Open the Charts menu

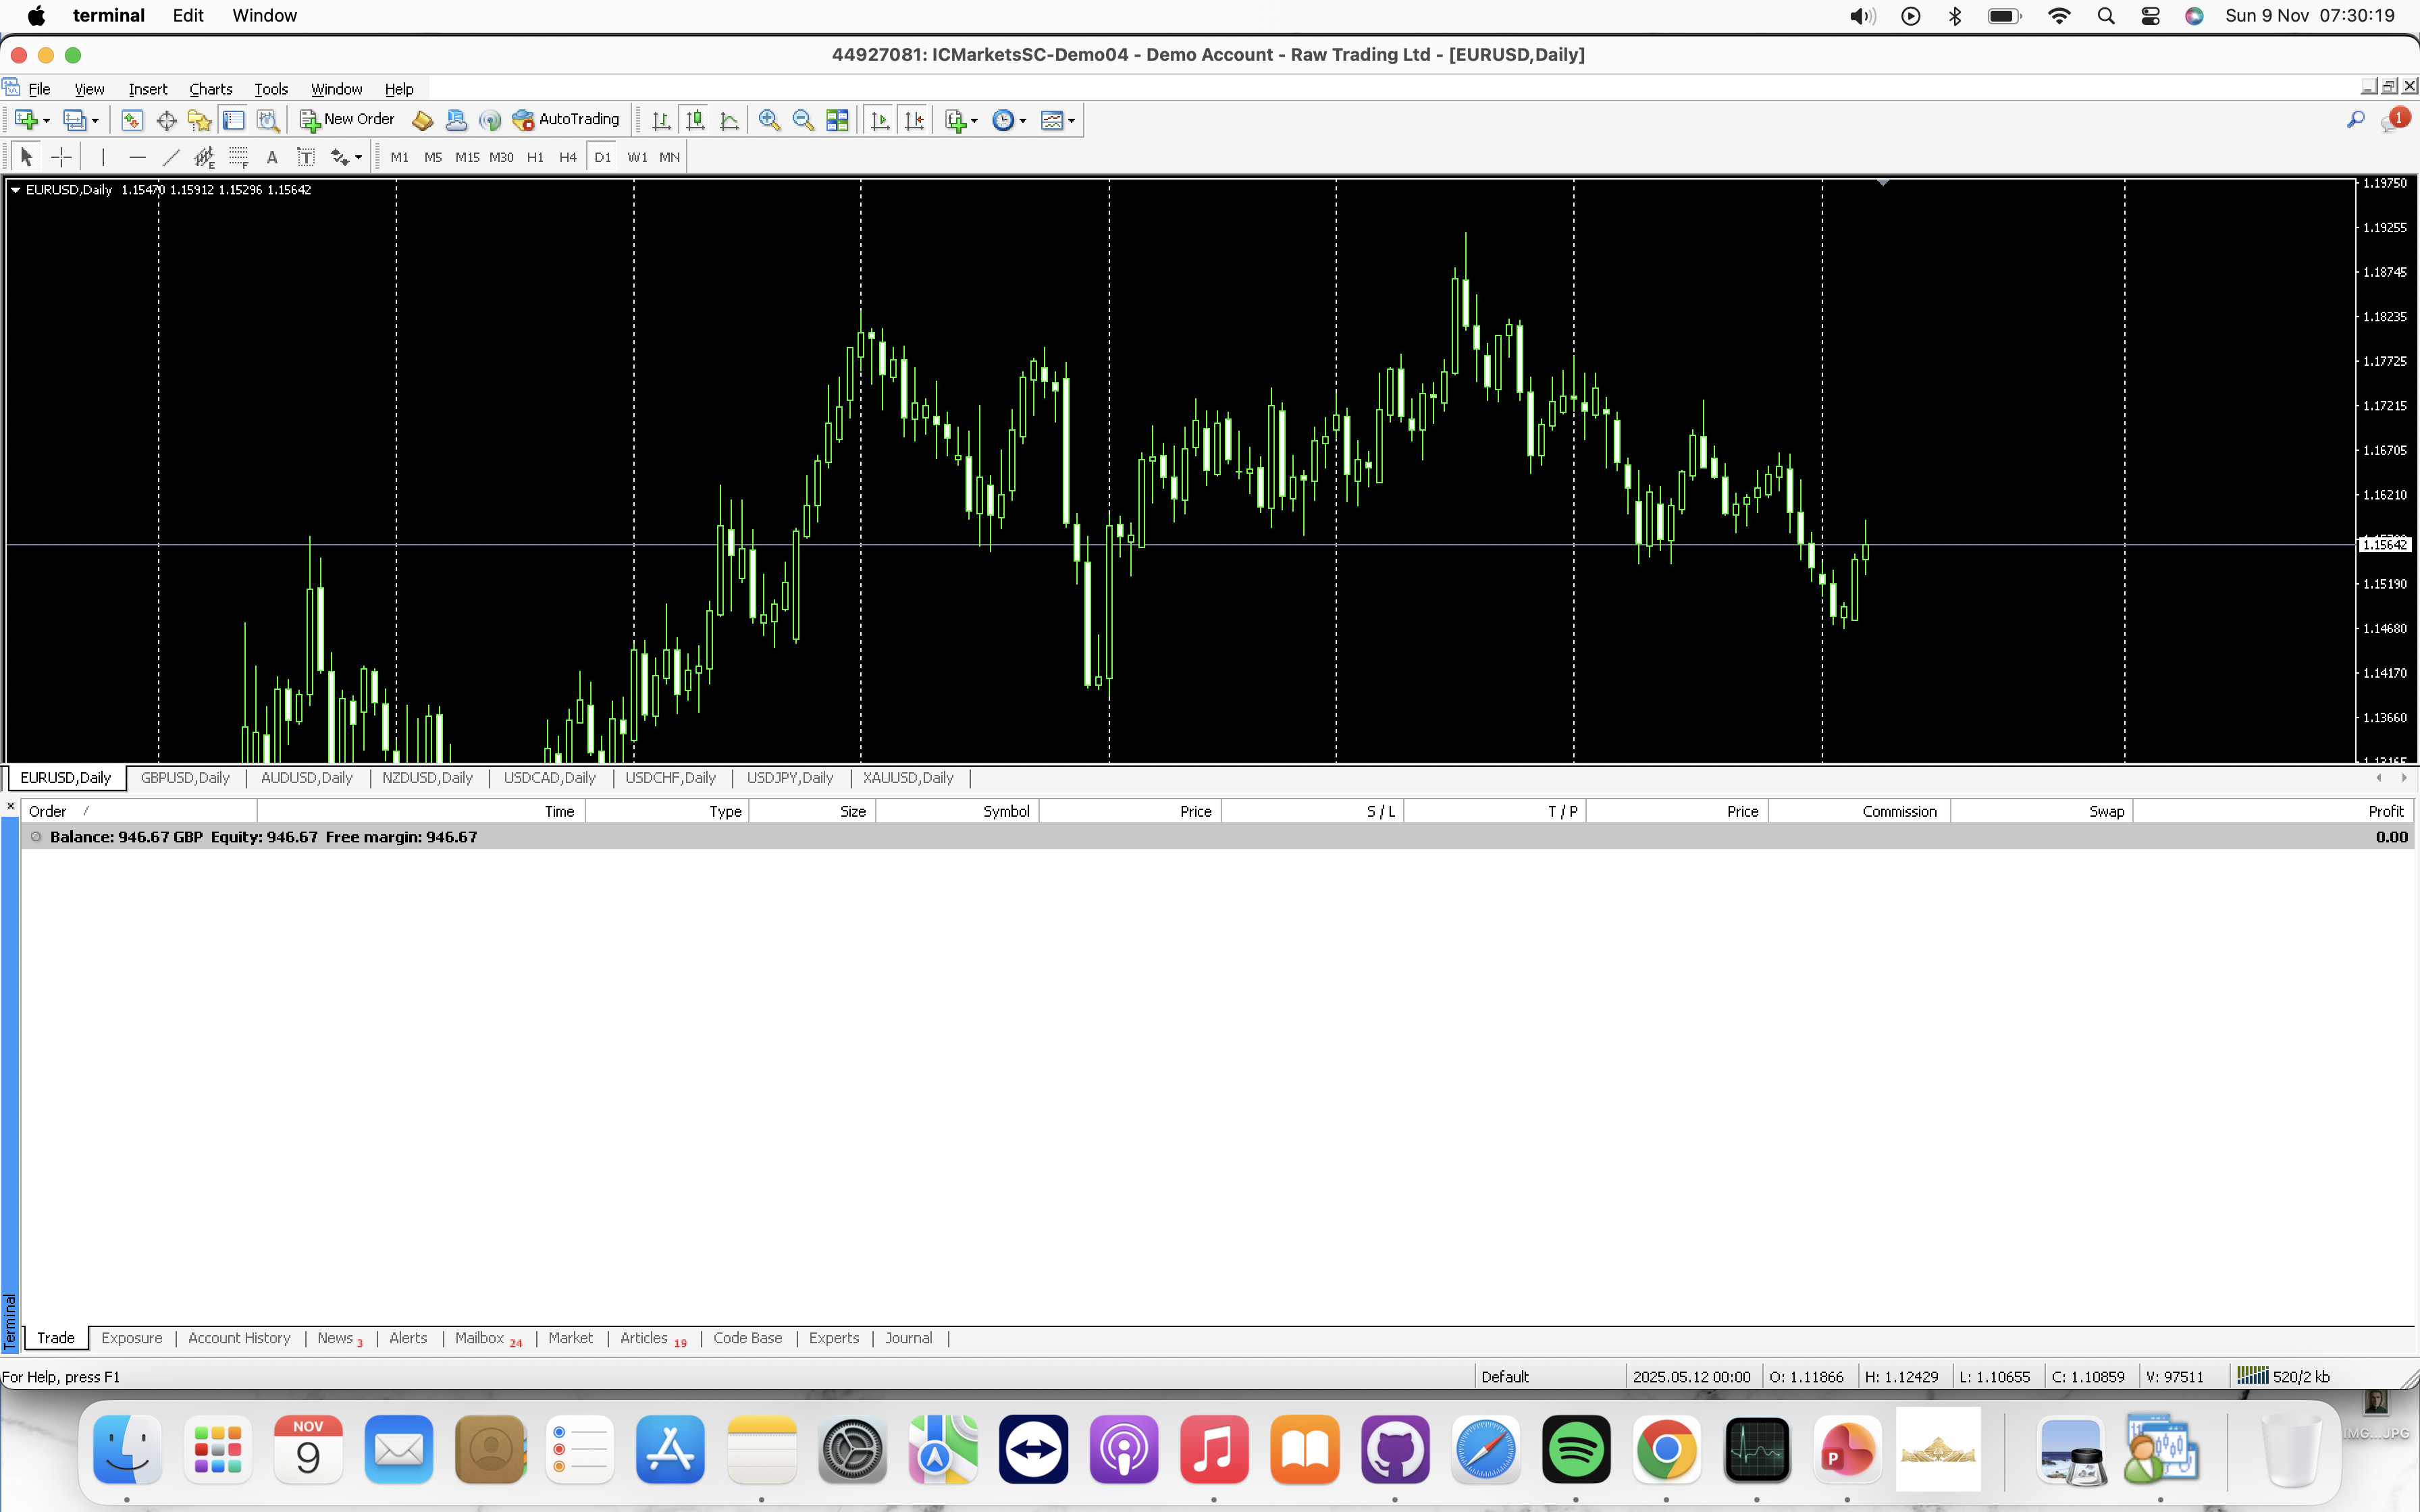point(210,89)
